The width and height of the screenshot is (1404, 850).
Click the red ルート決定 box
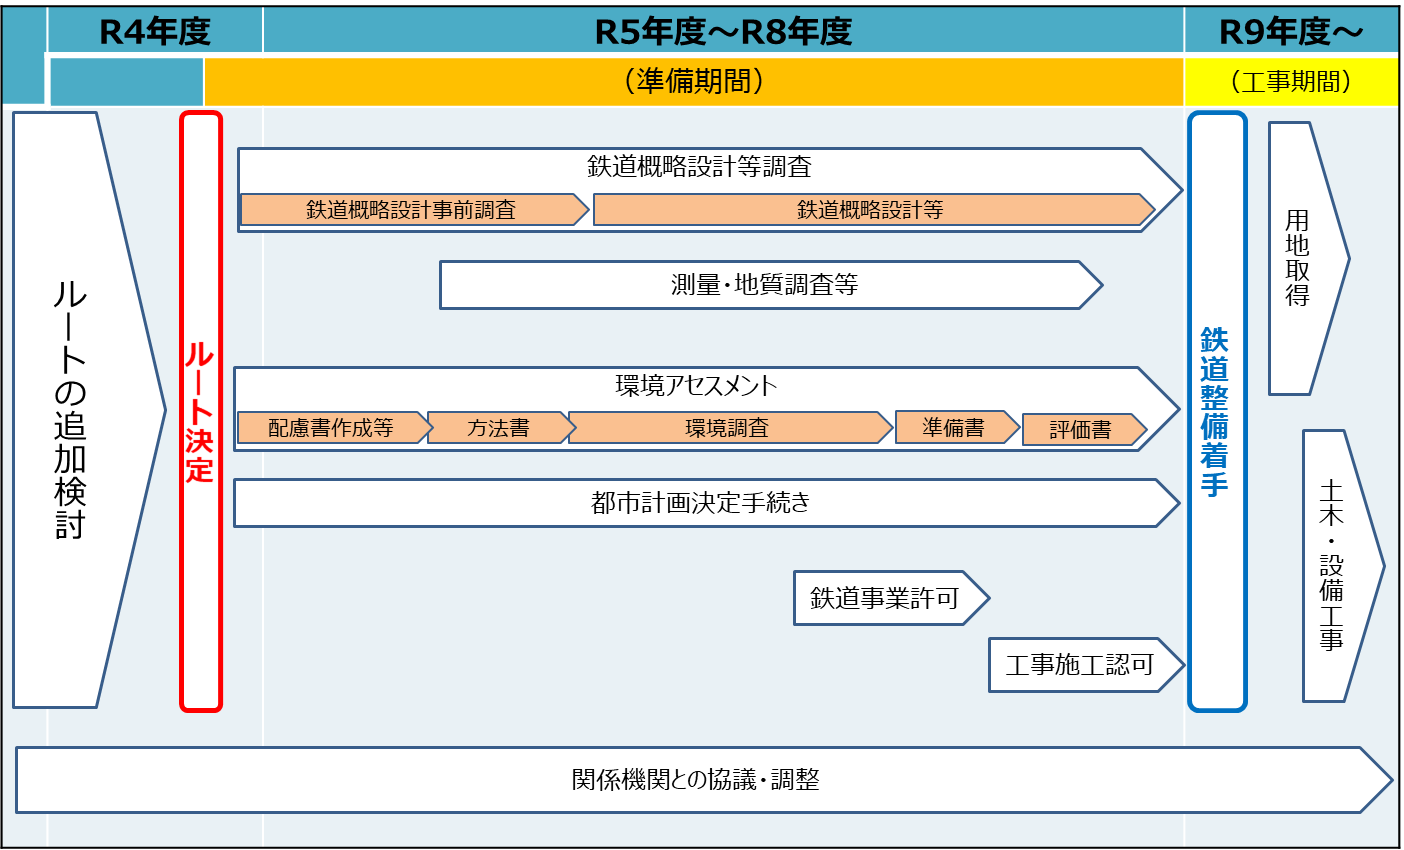pyautogui.click(x=200, y=411)
